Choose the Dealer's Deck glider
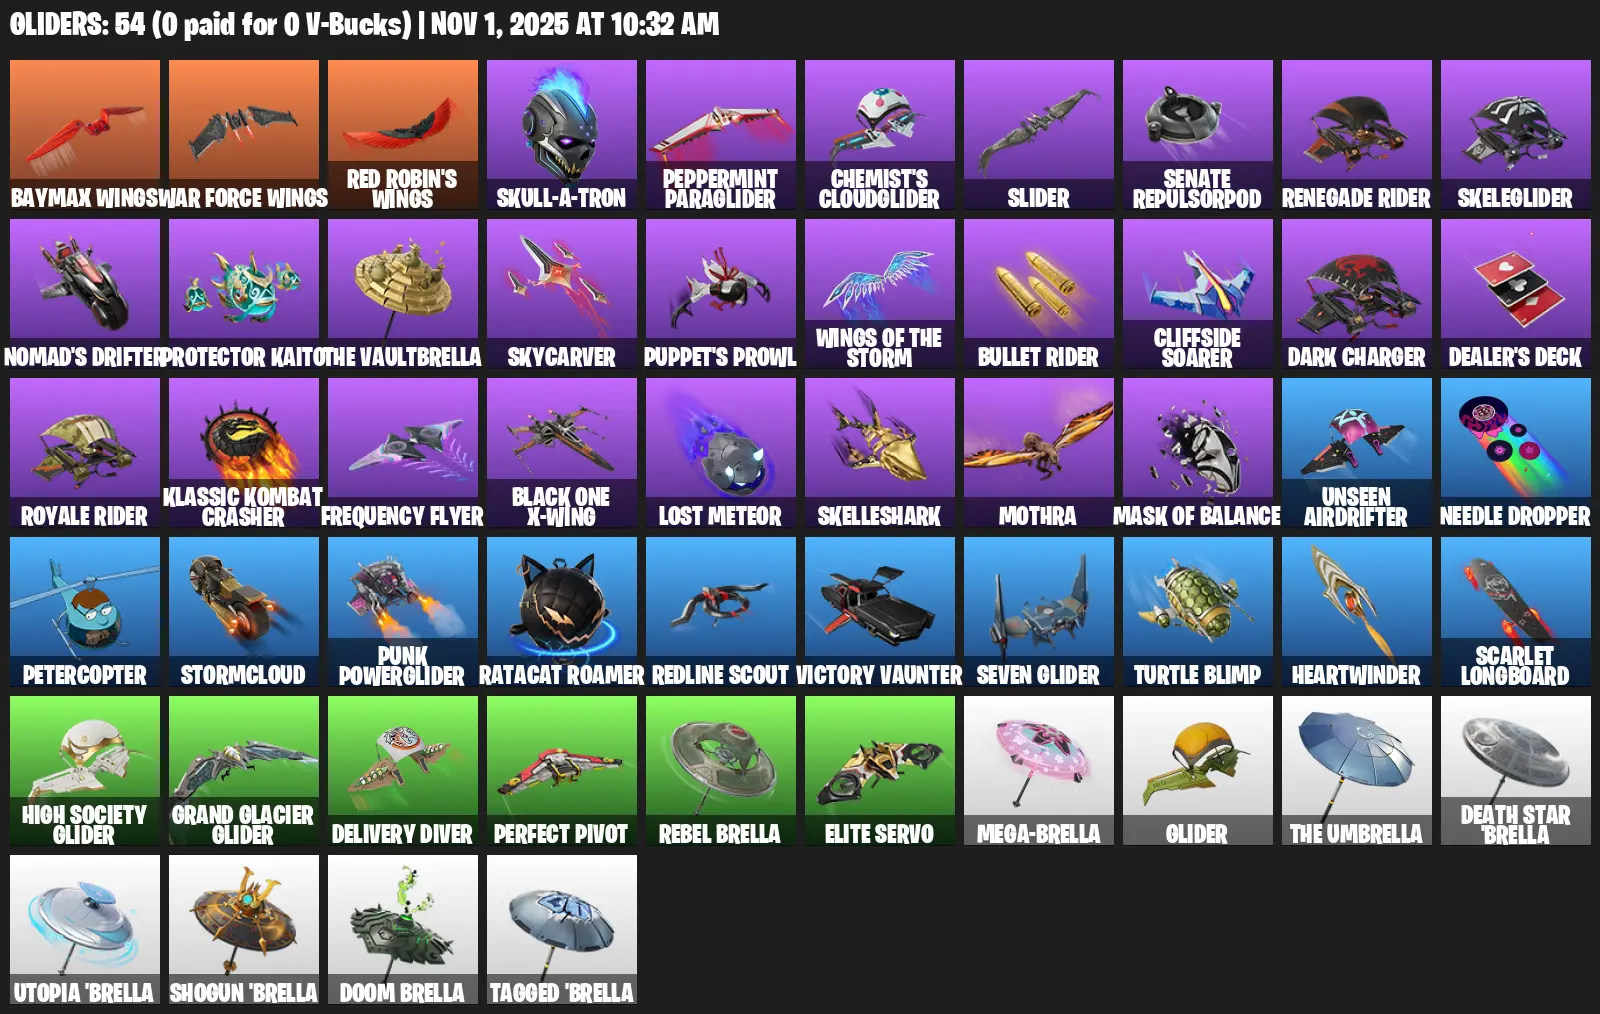The width and height of the screenshot is (1600, 1014). 1516,294
